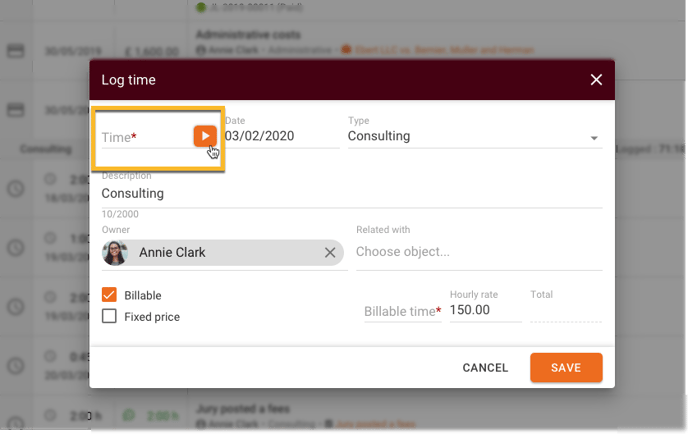Edit the Date field 03/02/2020

point(282,136)
